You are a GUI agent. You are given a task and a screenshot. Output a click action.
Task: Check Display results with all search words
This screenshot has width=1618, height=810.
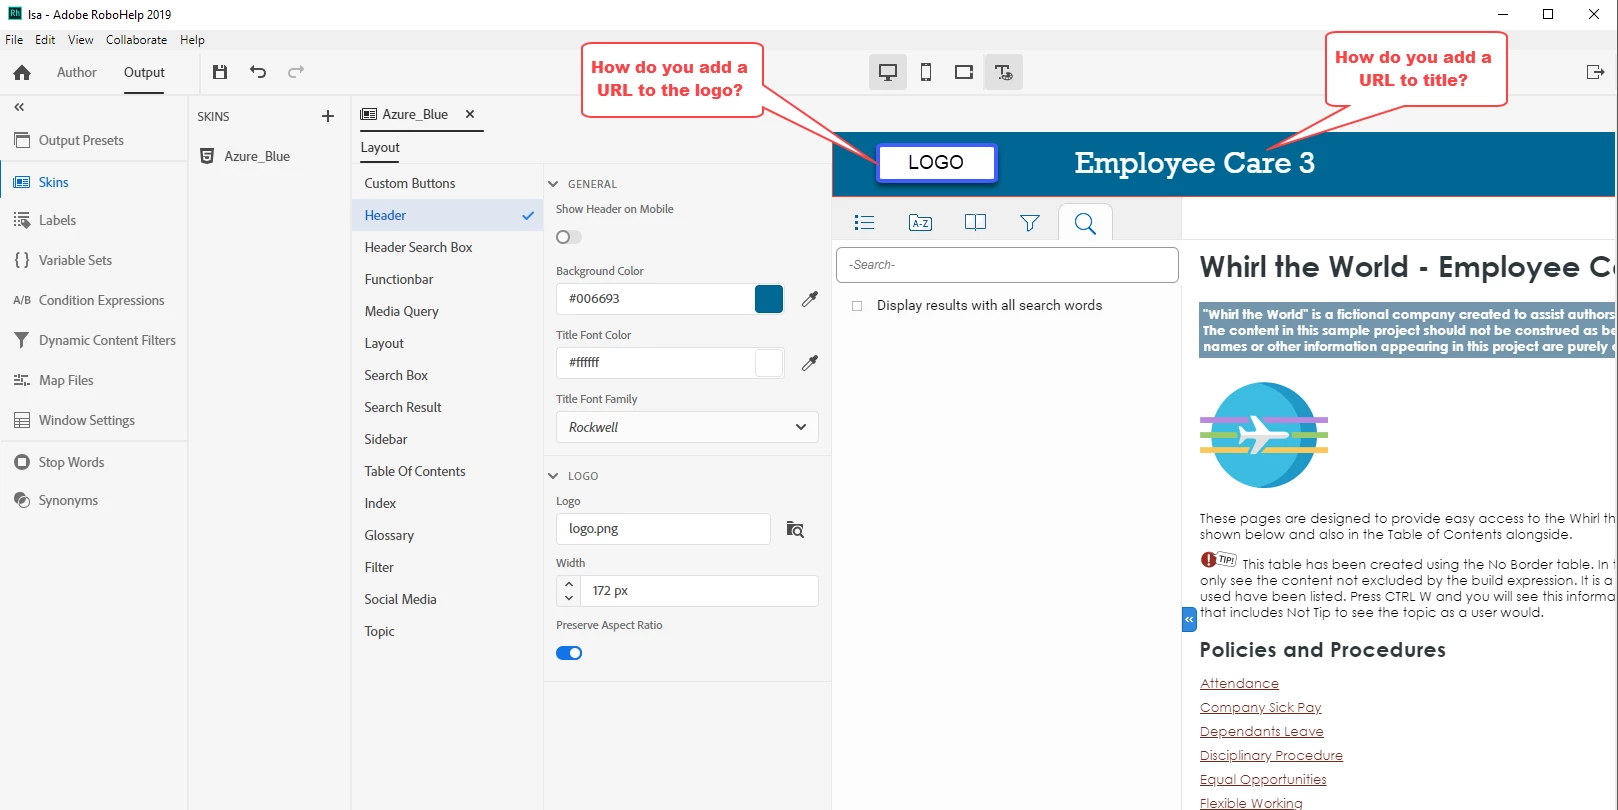857,306
